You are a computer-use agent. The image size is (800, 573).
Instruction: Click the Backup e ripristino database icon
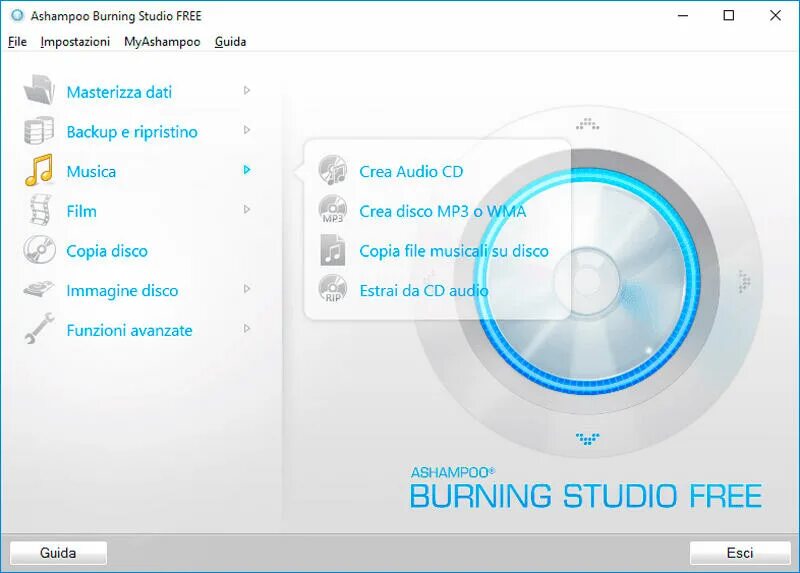tap(39, 130)
